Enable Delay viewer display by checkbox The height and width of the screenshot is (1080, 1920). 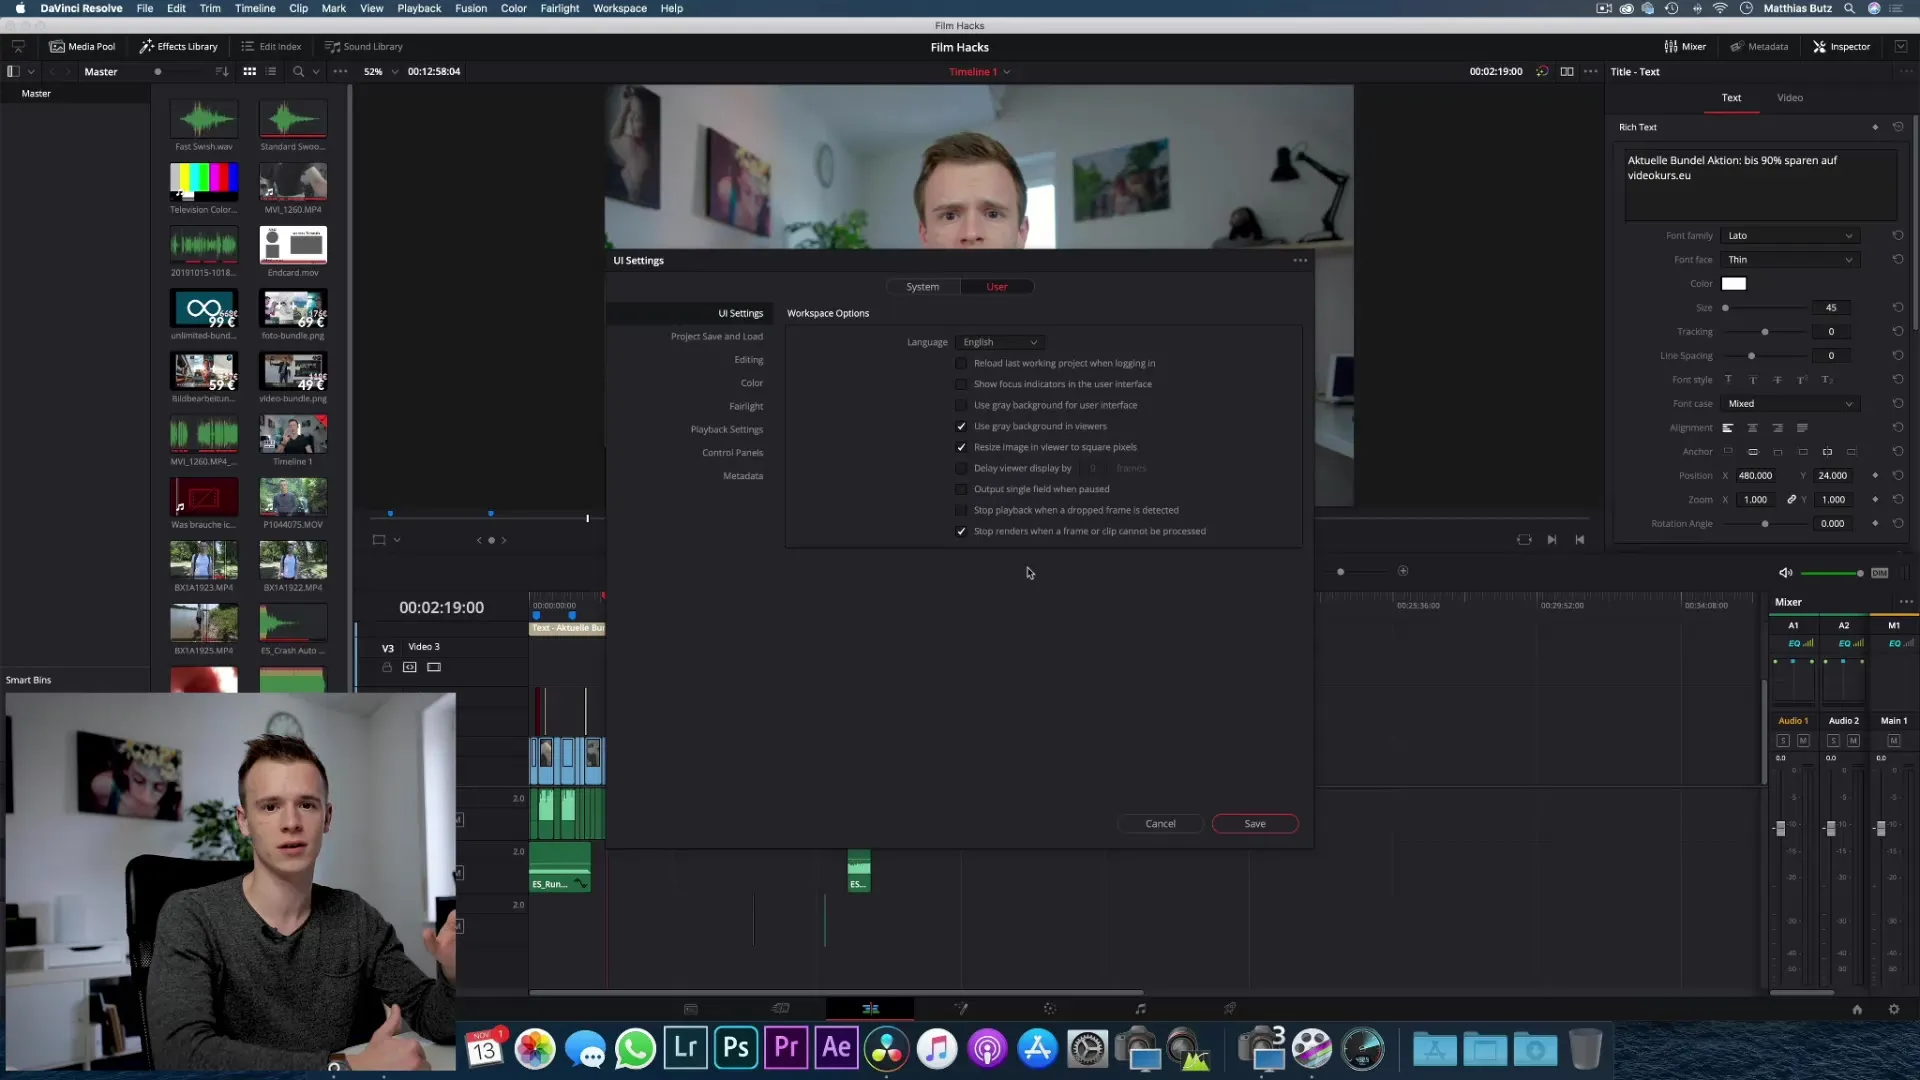pyautogui.click(x=961, y=468)
